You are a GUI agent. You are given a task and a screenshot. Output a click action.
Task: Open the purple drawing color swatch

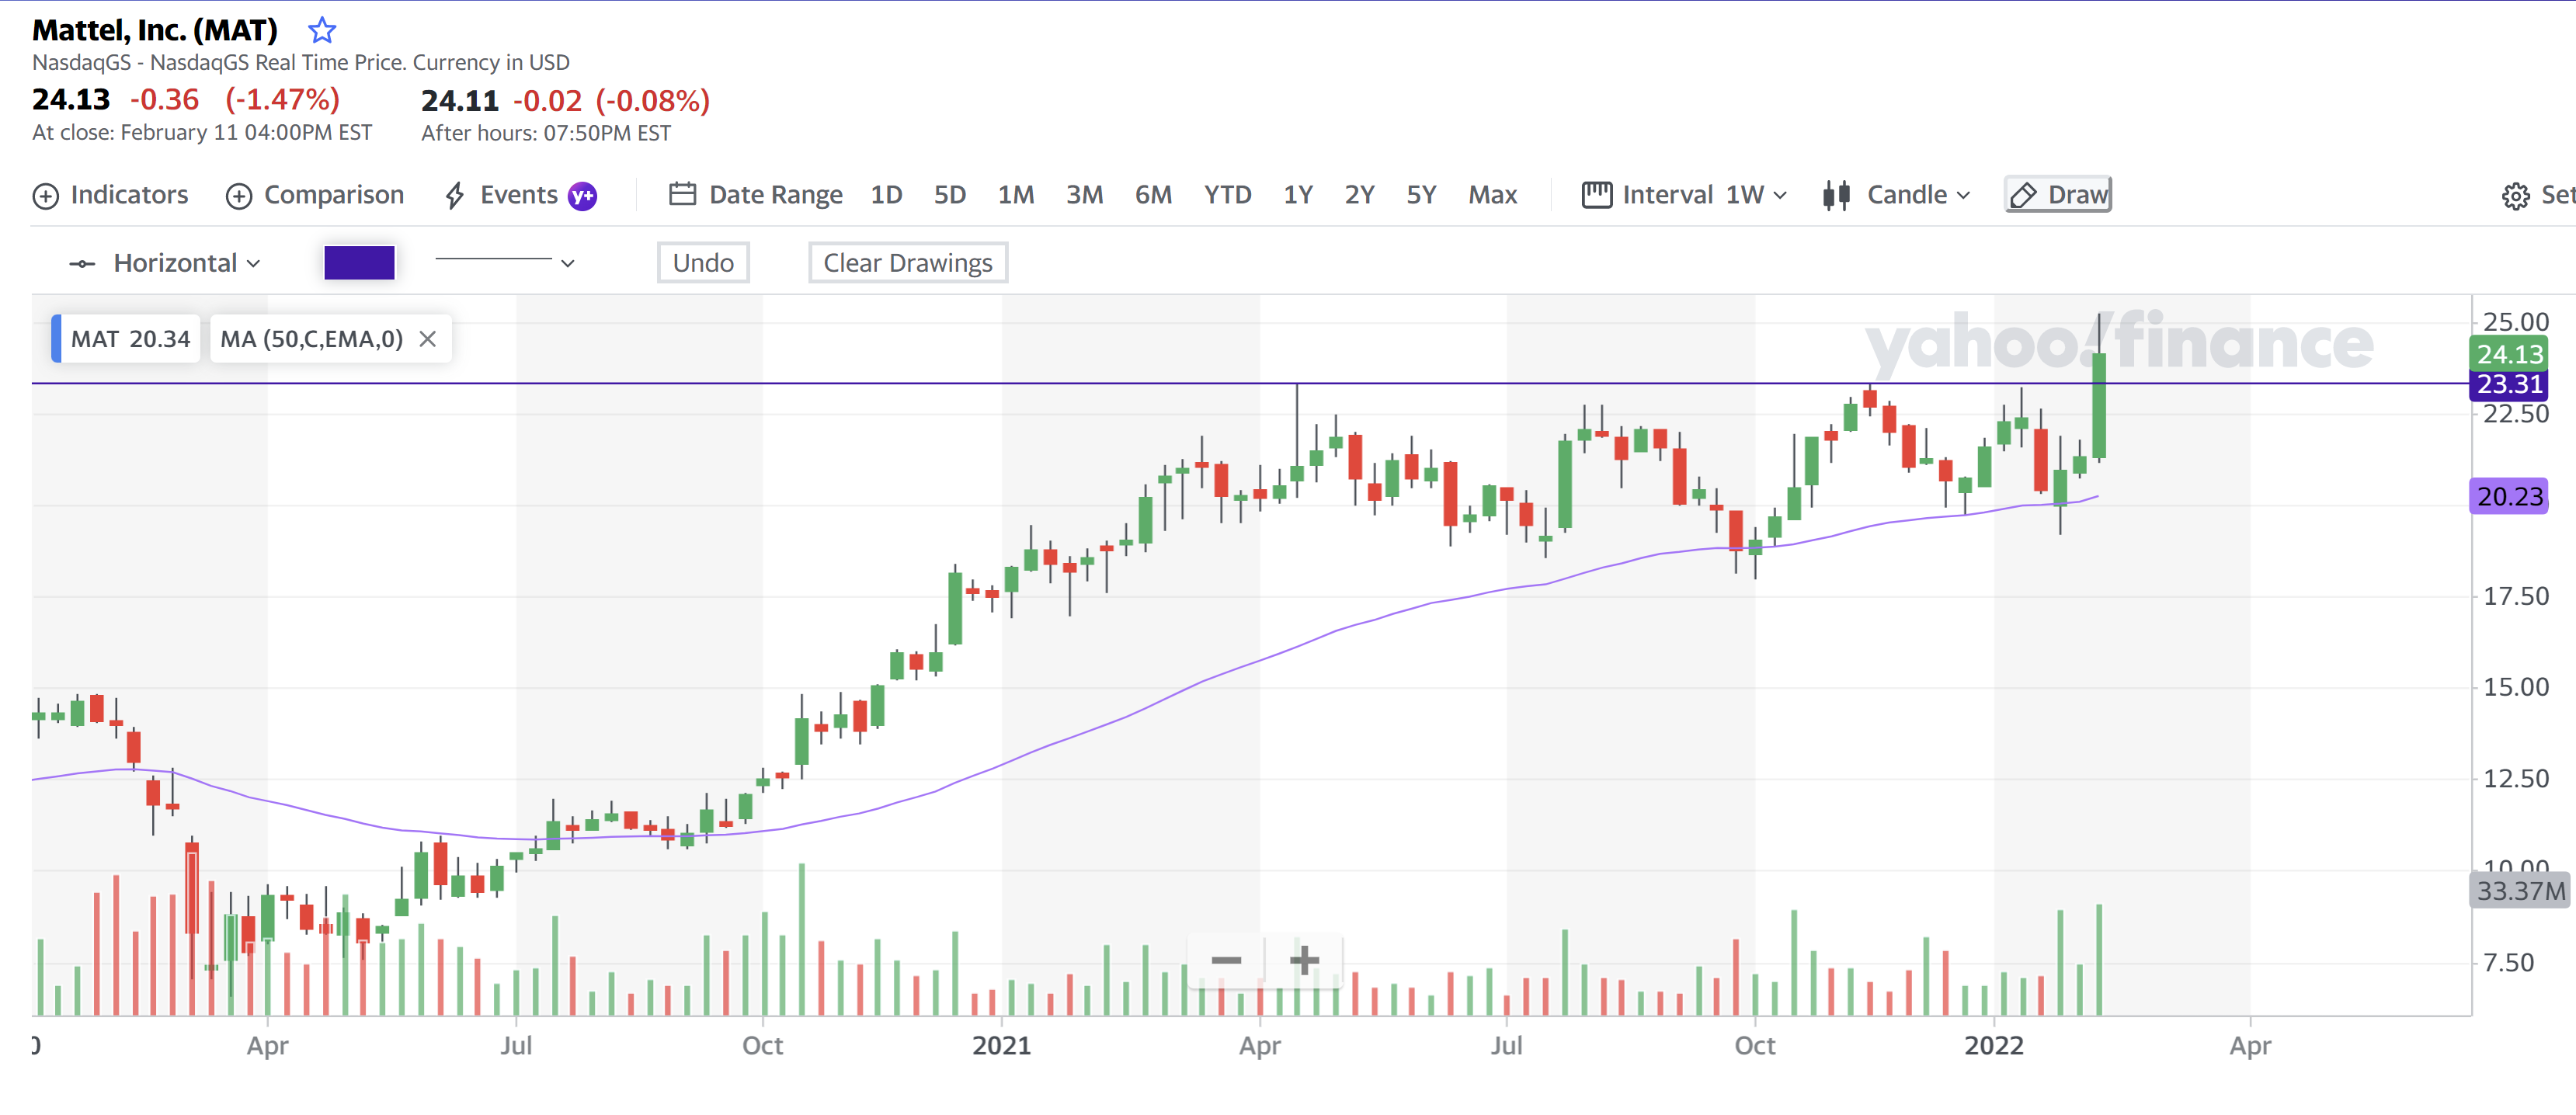click(x=360, y=263)
